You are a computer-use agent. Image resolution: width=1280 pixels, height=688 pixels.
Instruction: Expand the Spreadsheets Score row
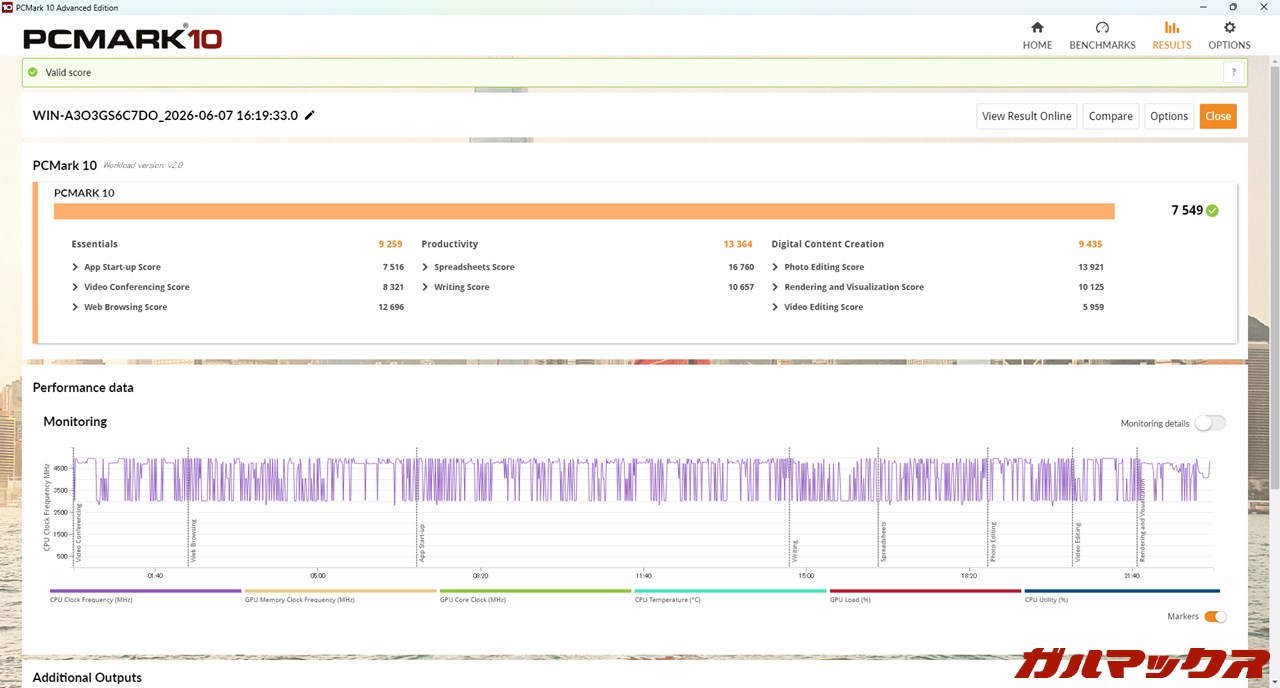588,267
